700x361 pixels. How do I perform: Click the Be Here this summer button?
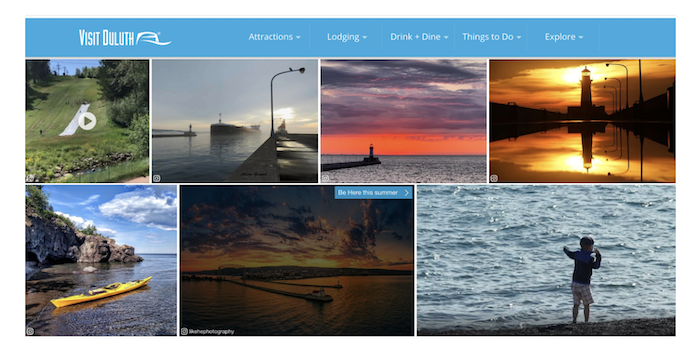click(x=373, y=193)
